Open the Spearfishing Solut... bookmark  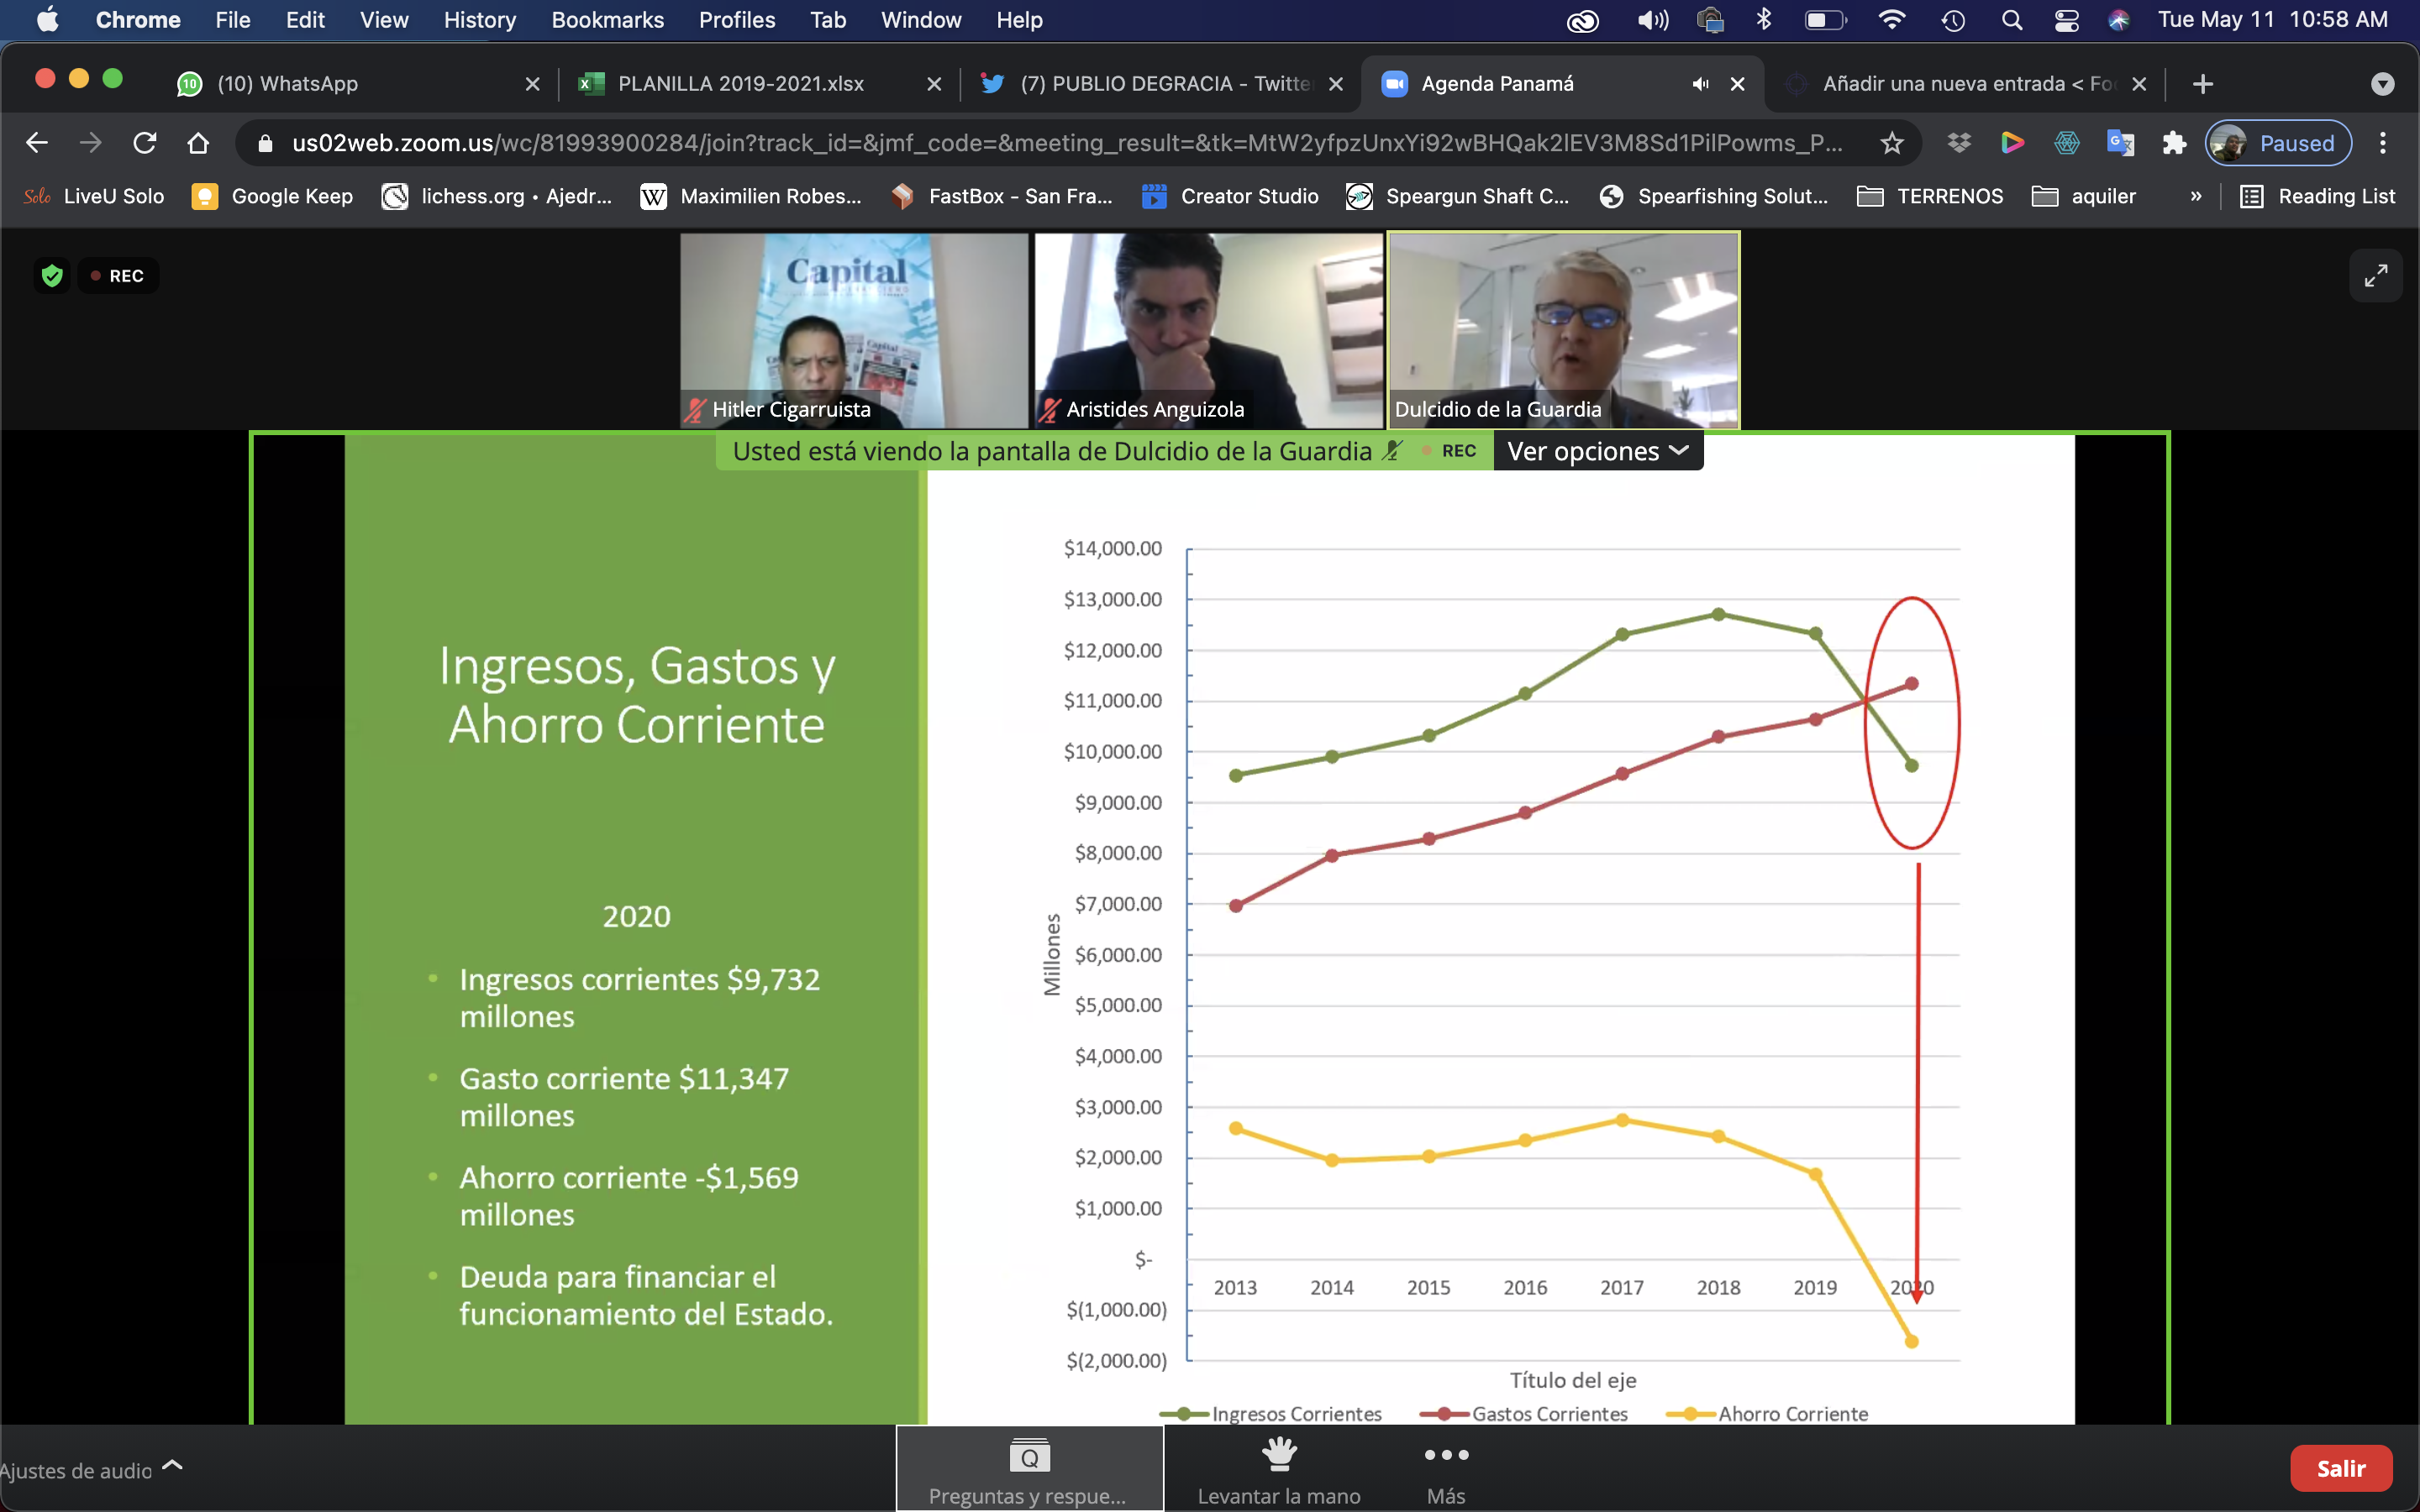[x=1714, y=196]
